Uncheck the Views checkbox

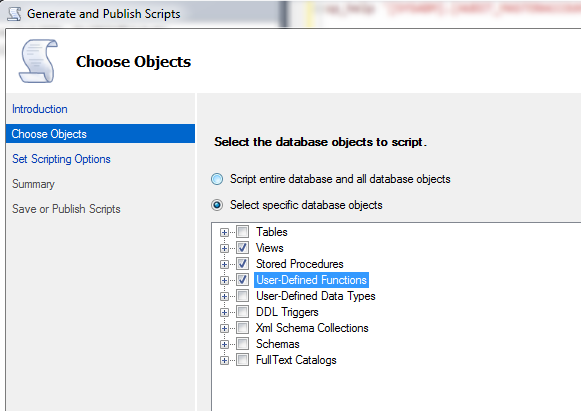point(243,248)
